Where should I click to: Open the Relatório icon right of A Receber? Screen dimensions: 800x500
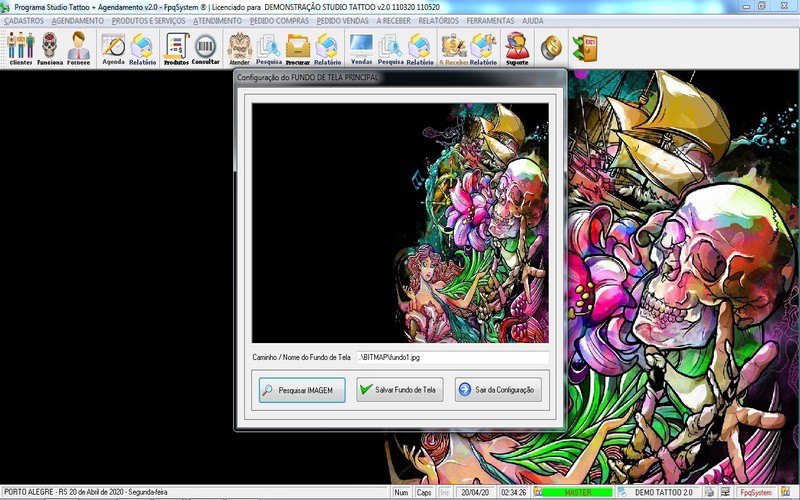click(483, 48)
